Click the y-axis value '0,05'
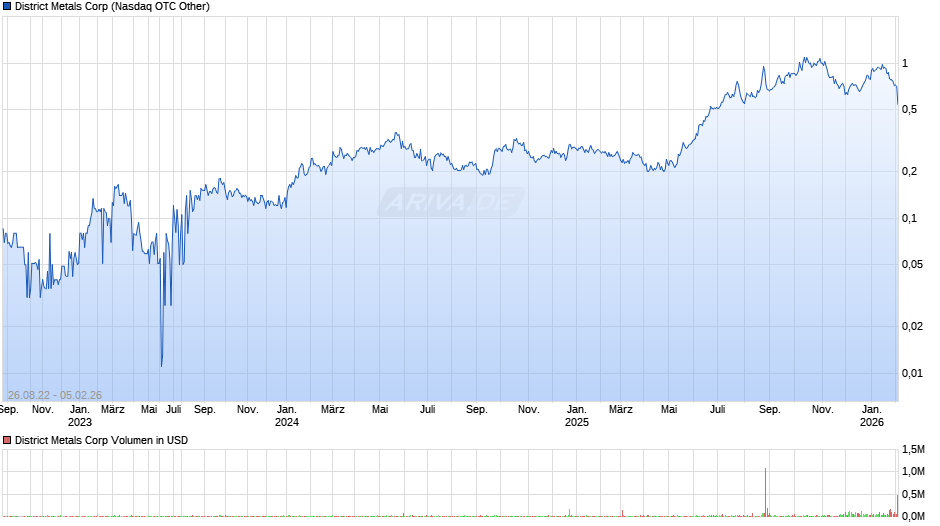The image size is (940, 526). pos(912,264)
